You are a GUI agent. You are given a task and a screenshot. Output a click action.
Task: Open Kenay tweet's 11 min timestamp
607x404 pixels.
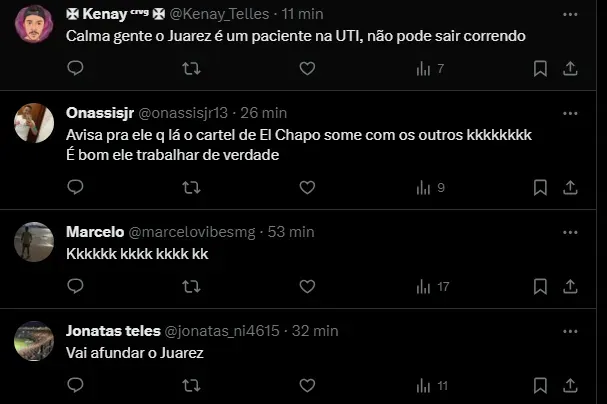298,15
